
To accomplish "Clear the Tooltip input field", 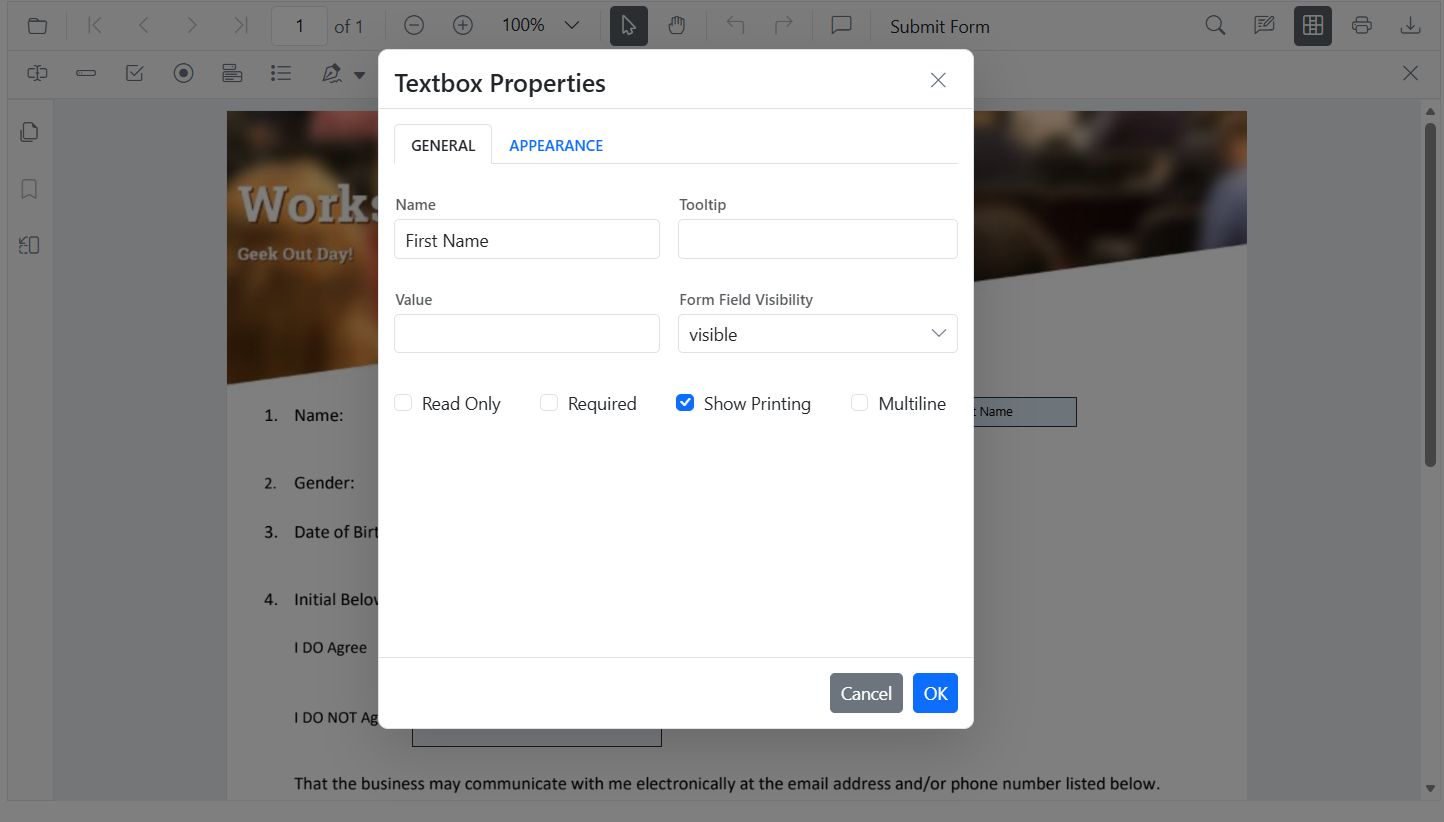I will tap(817, 239).
